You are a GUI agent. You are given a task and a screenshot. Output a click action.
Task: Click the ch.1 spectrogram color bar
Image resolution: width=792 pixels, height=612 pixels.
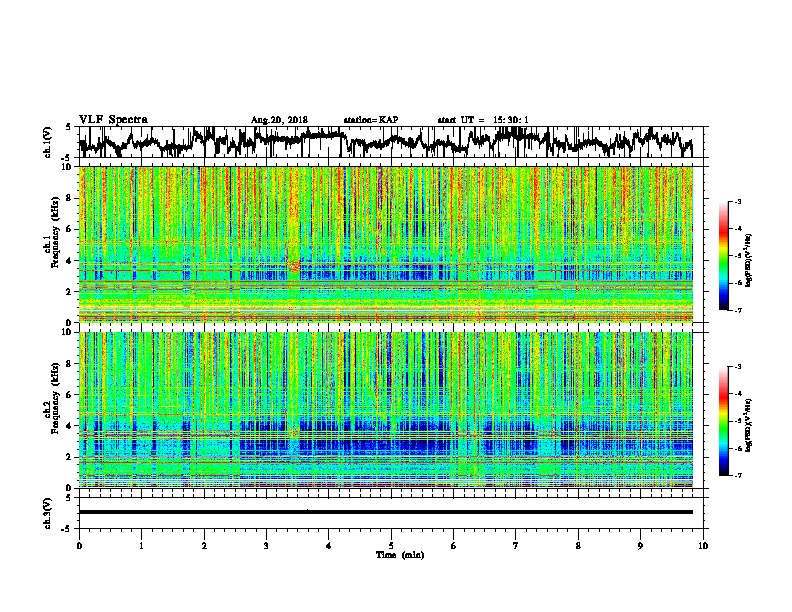pyautogui.click(x=723, y=256)
